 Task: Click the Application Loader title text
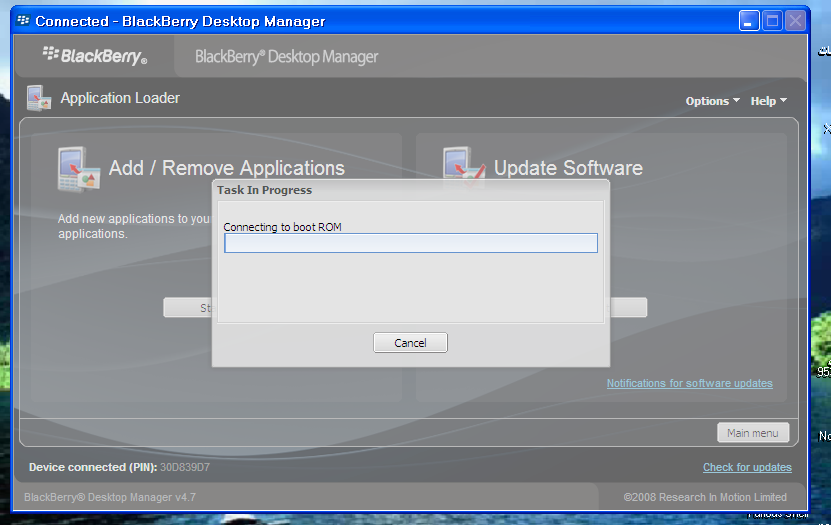[x=120, y=98]
